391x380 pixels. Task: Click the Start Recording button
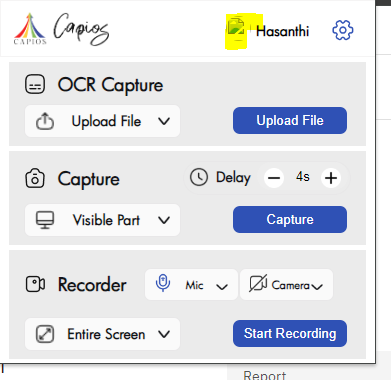click(290, 333)
